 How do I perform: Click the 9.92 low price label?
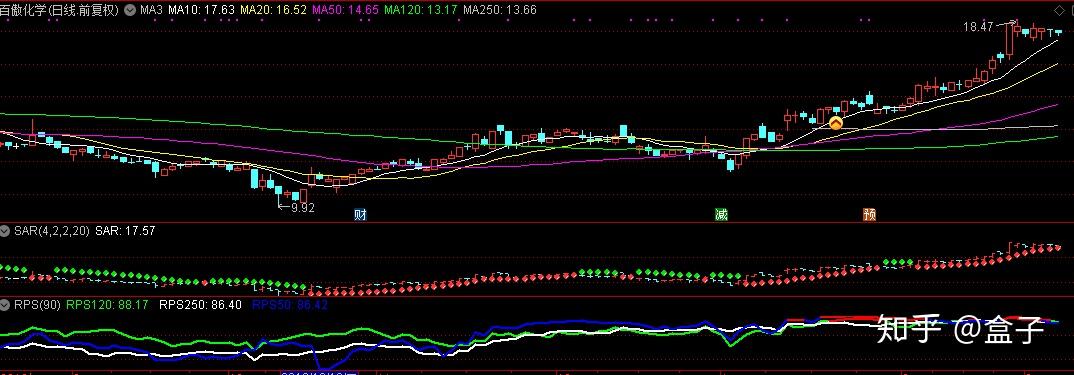click(x=302, y=208)
